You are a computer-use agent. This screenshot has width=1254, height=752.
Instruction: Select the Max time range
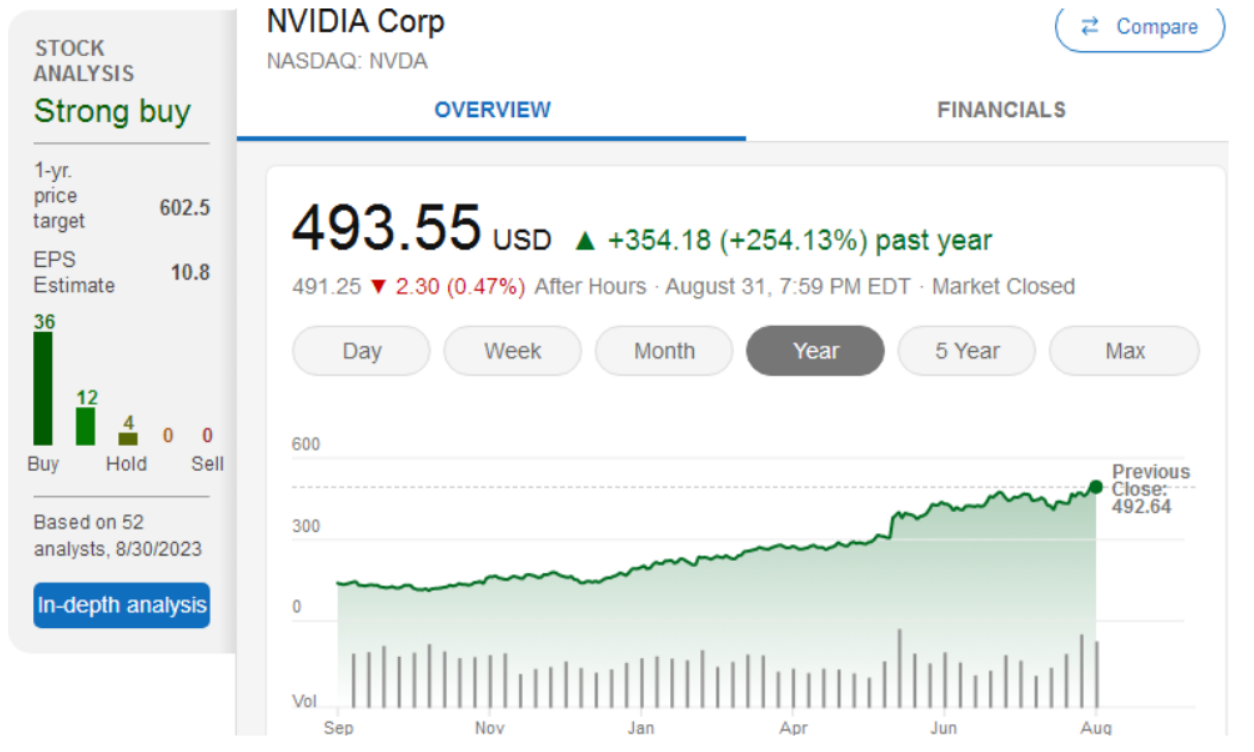[1124, 351]
